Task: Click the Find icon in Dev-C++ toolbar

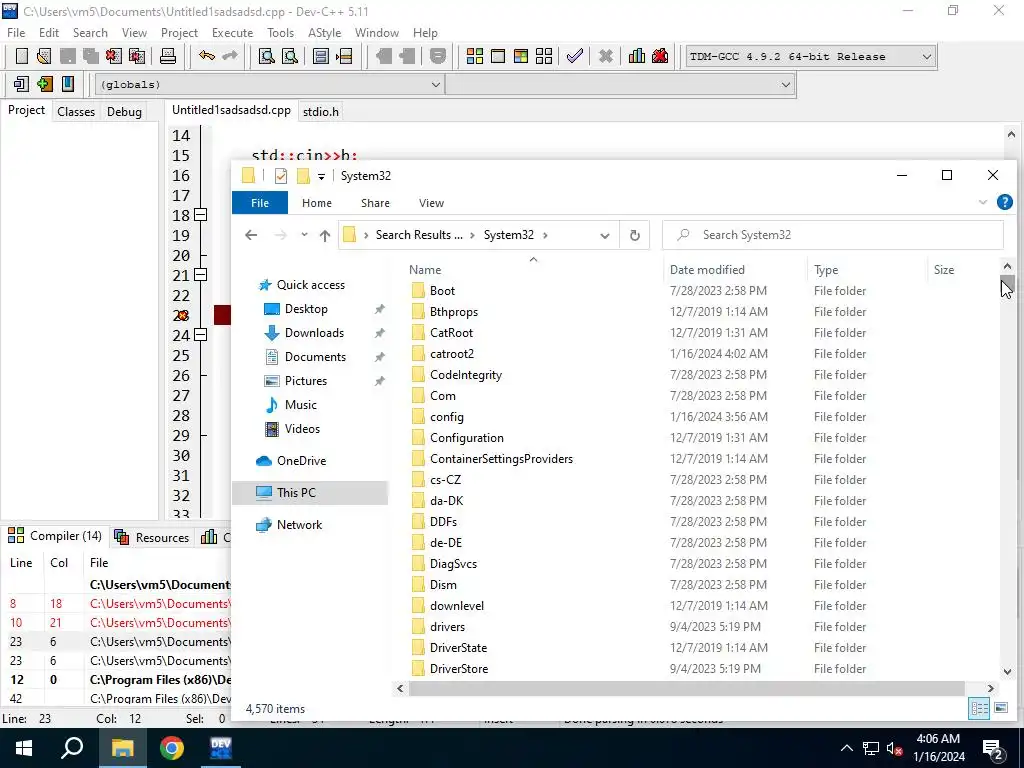Action: click(x=266, y=56)
